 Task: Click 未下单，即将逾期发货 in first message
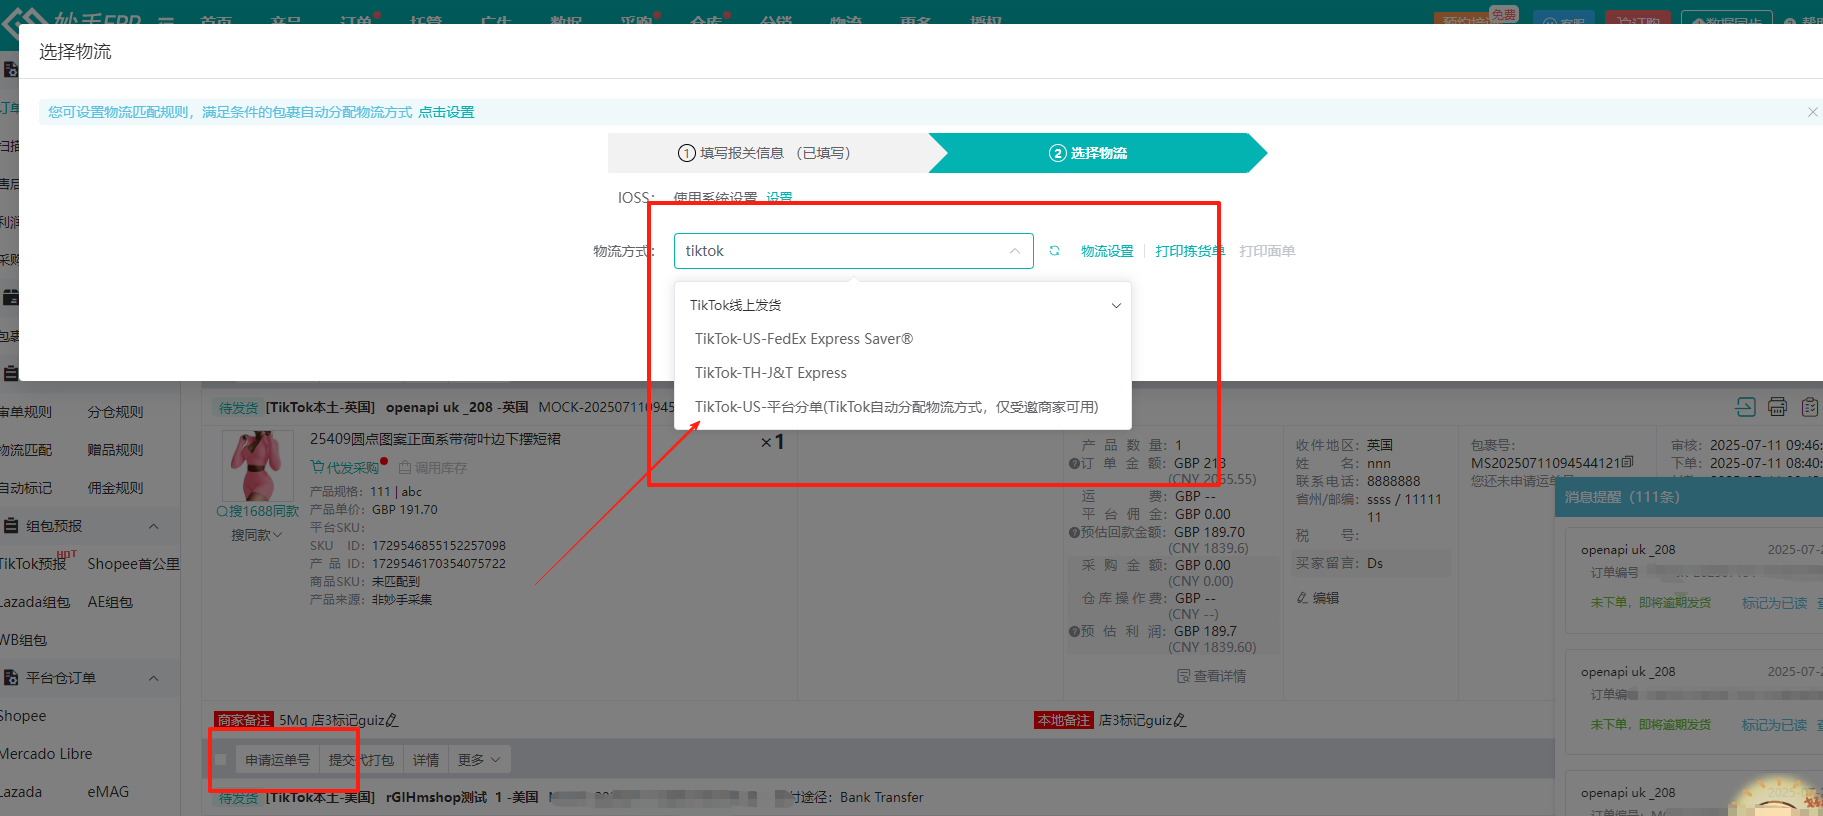coord(1651,603)
